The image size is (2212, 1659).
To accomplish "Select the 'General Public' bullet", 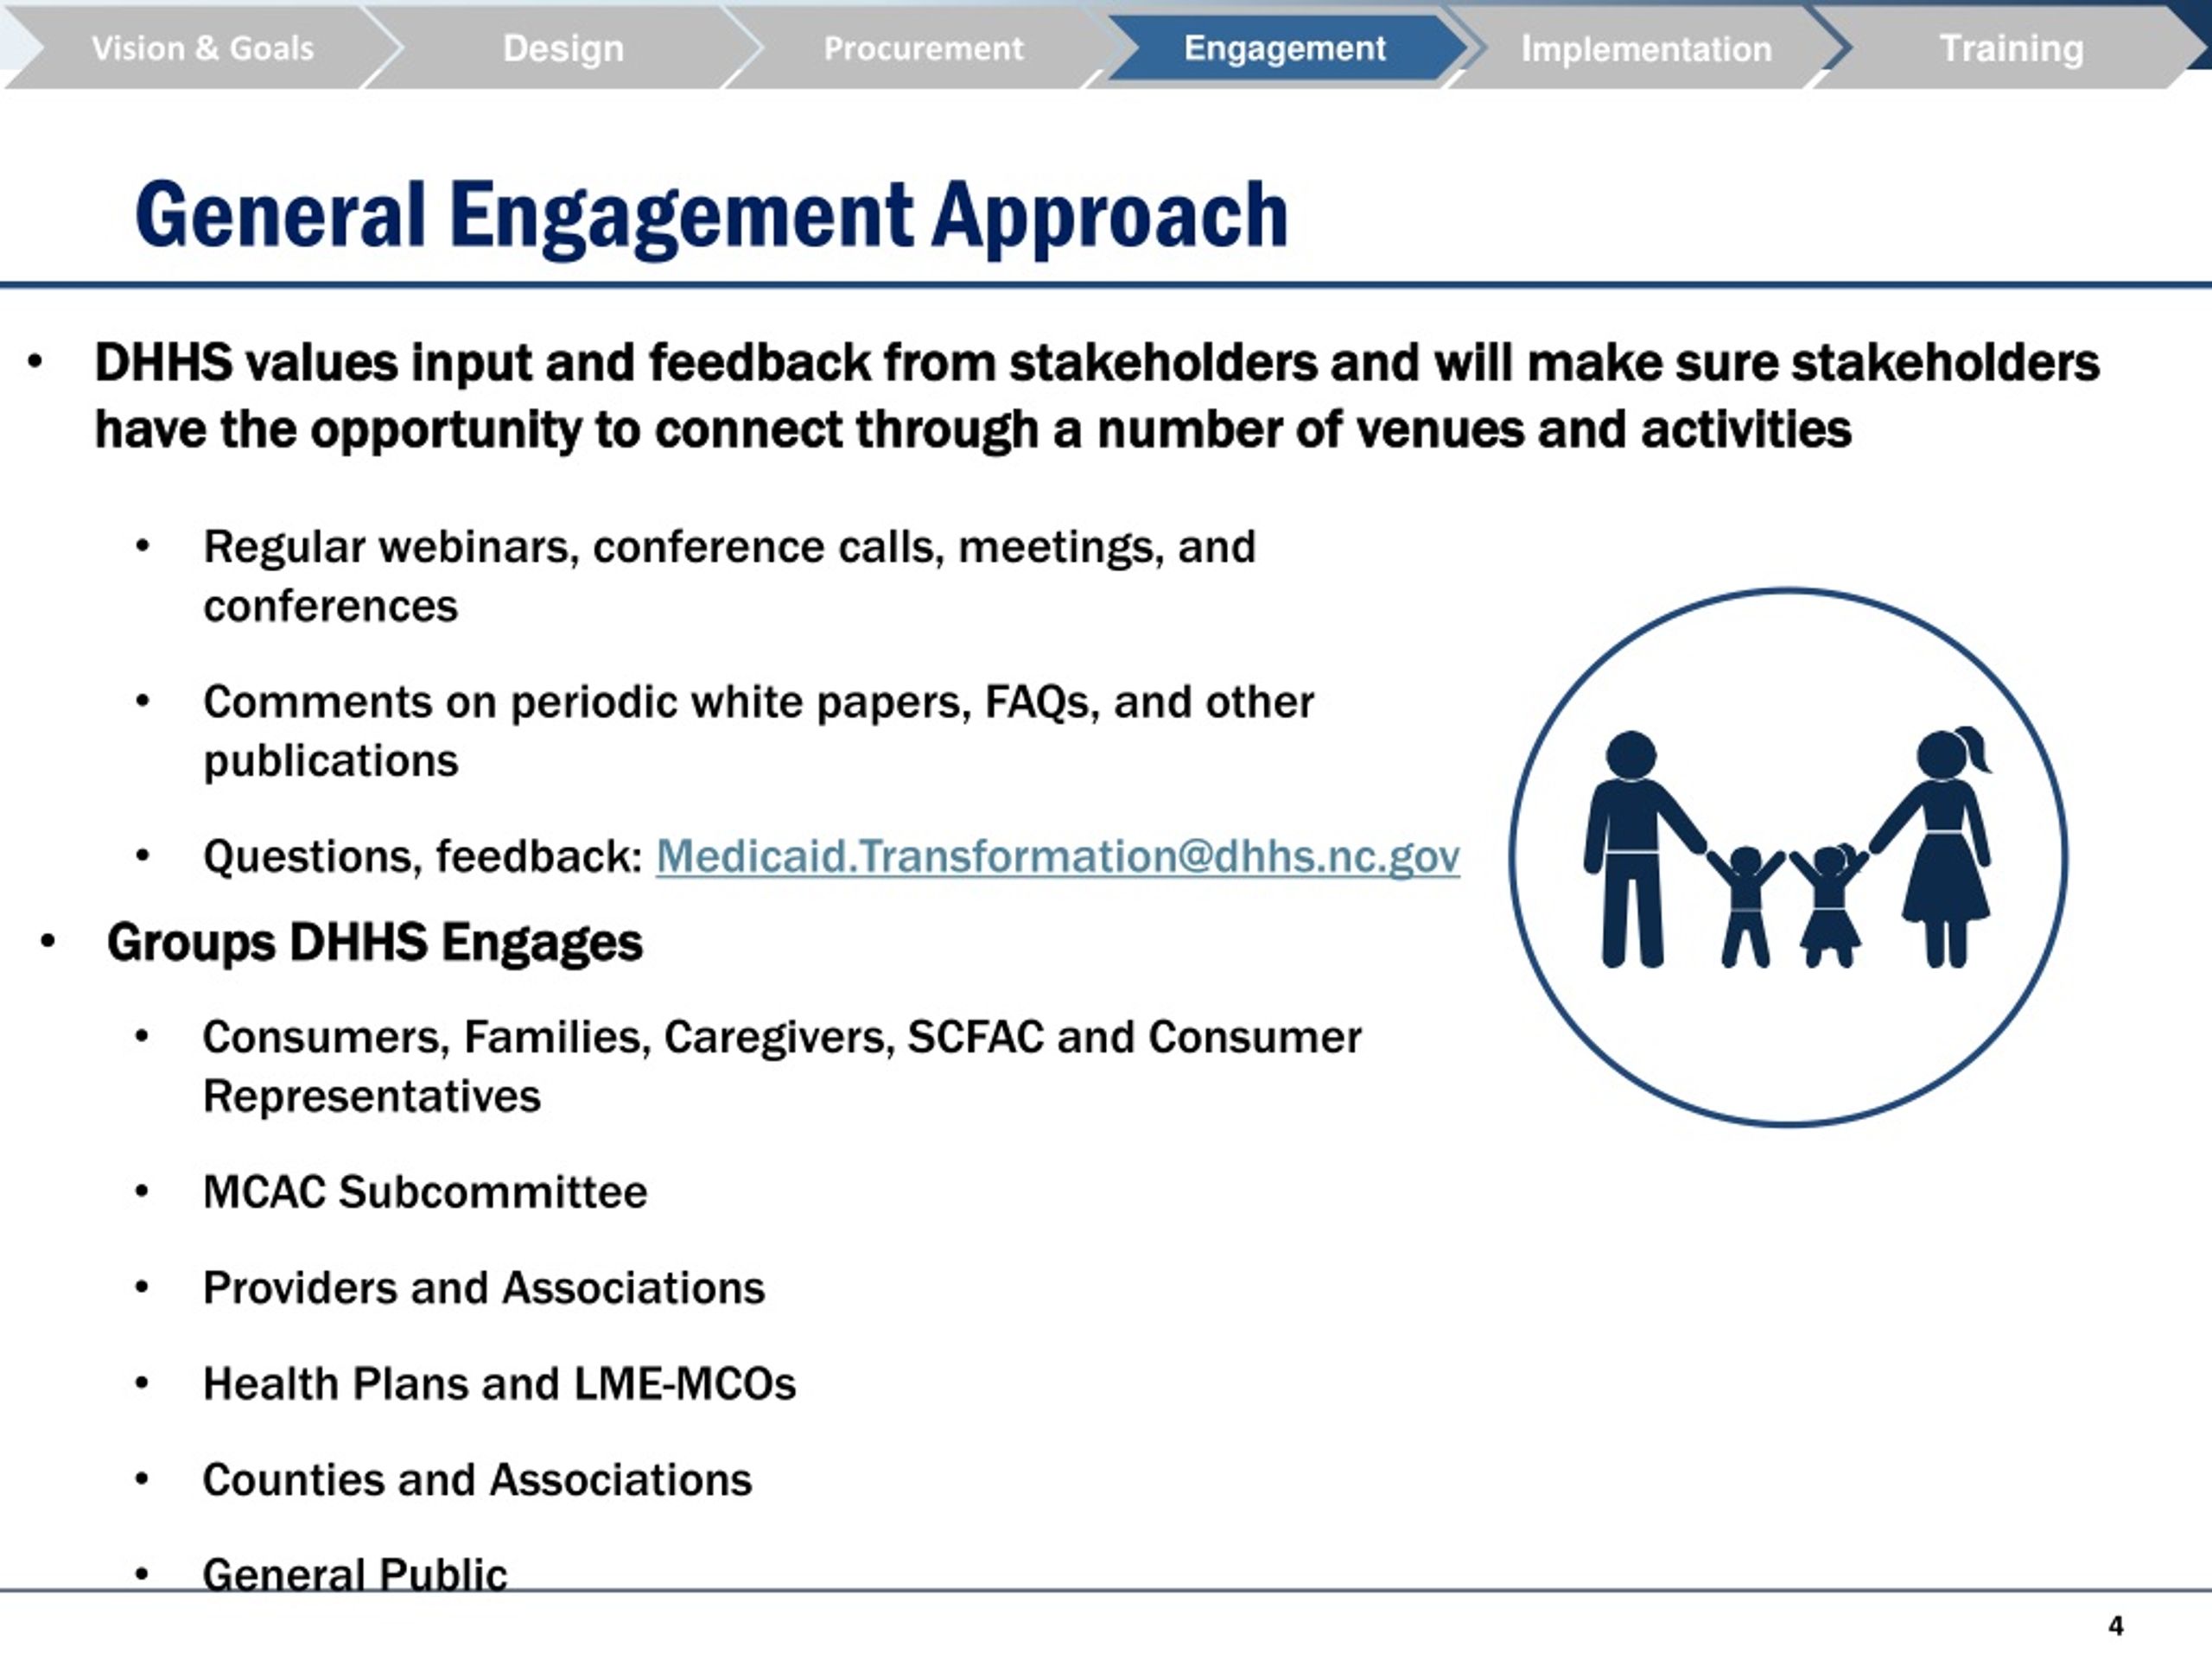I will coord(355,1574).
